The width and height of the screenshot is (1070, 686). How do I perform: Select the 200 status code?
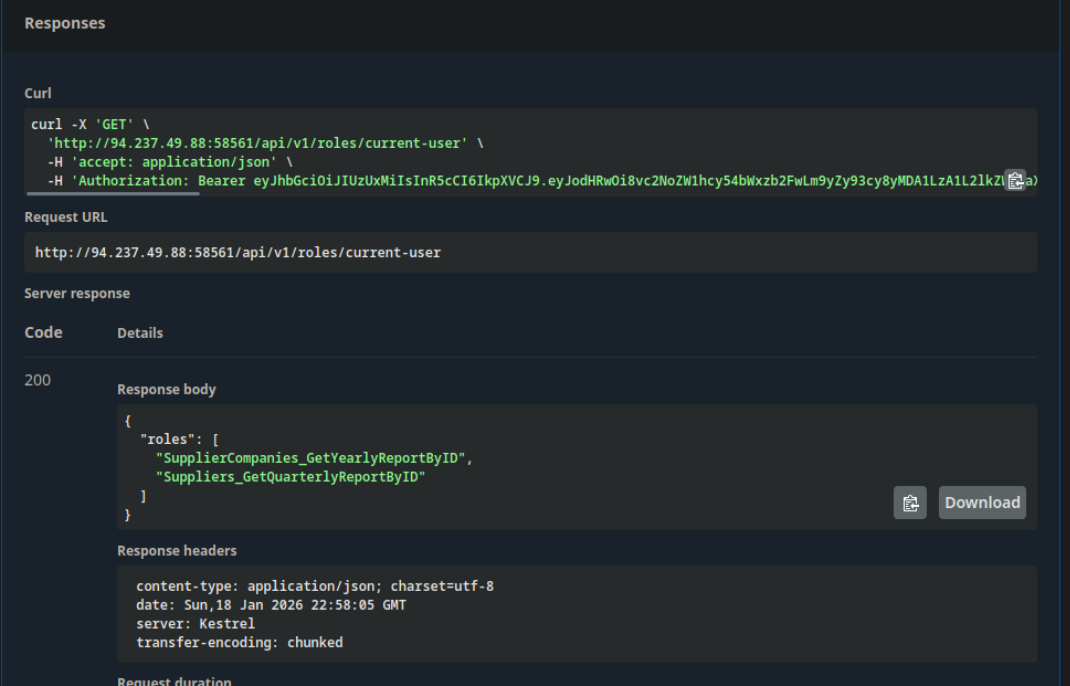click(38, 380)
